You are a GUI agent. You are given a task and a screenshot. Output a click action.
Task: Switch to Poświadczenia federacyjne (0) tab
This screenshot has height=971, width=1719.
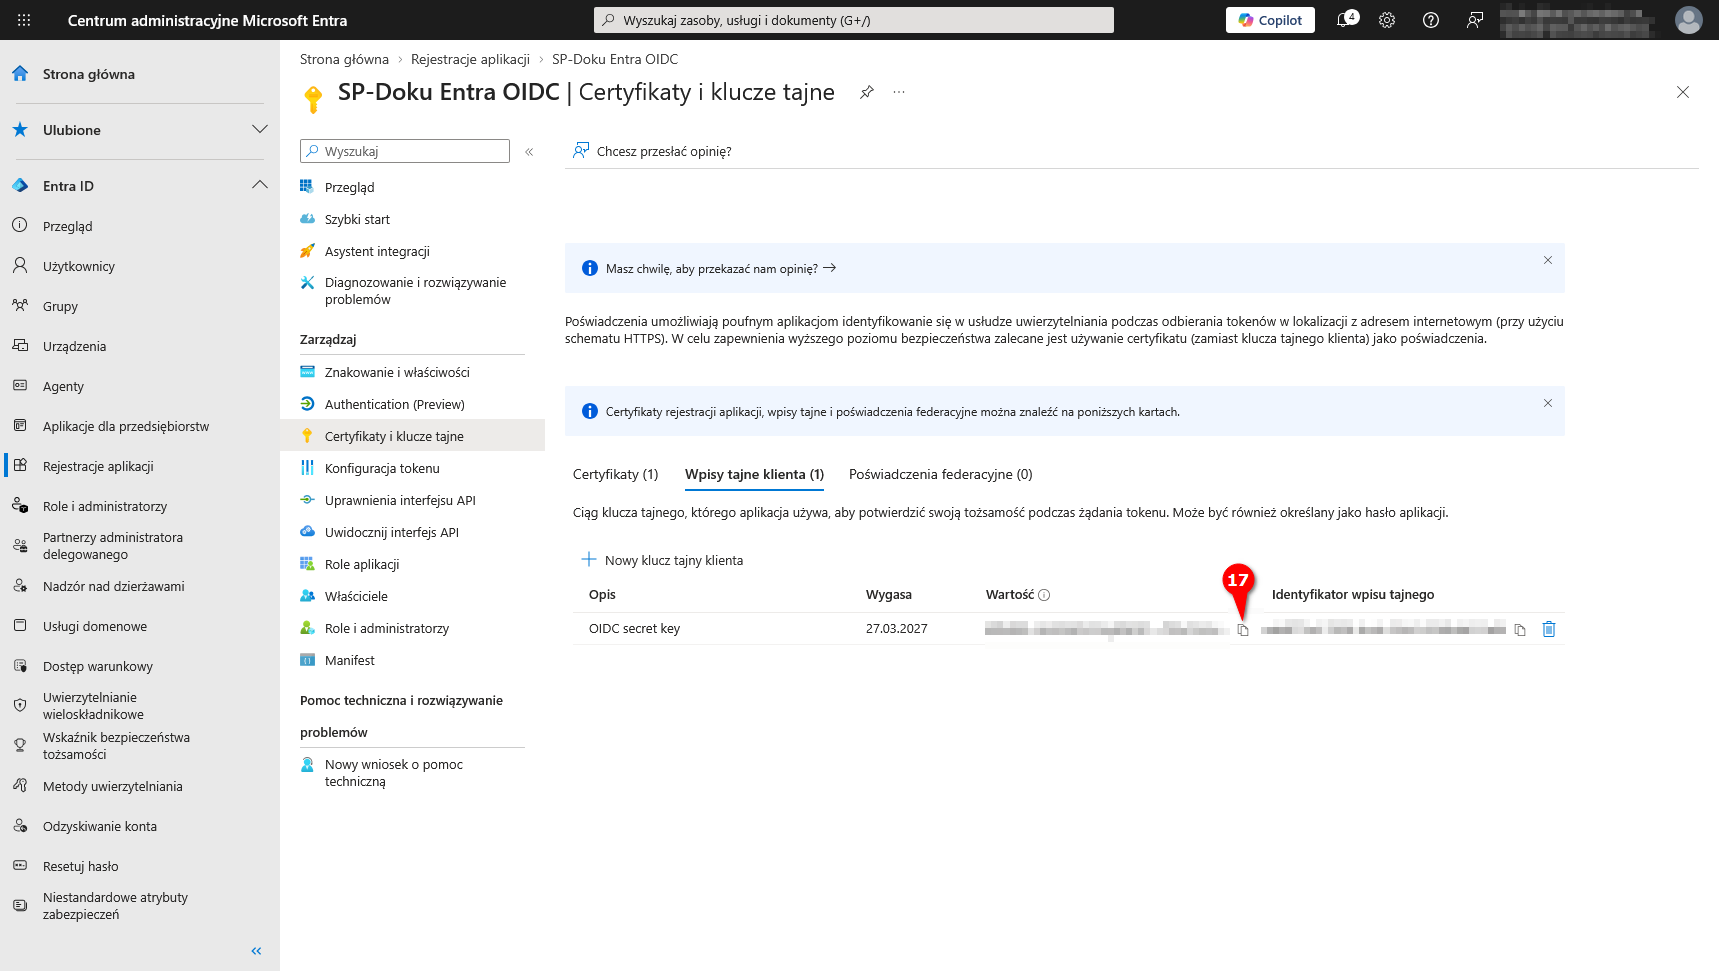coord(940,474)
